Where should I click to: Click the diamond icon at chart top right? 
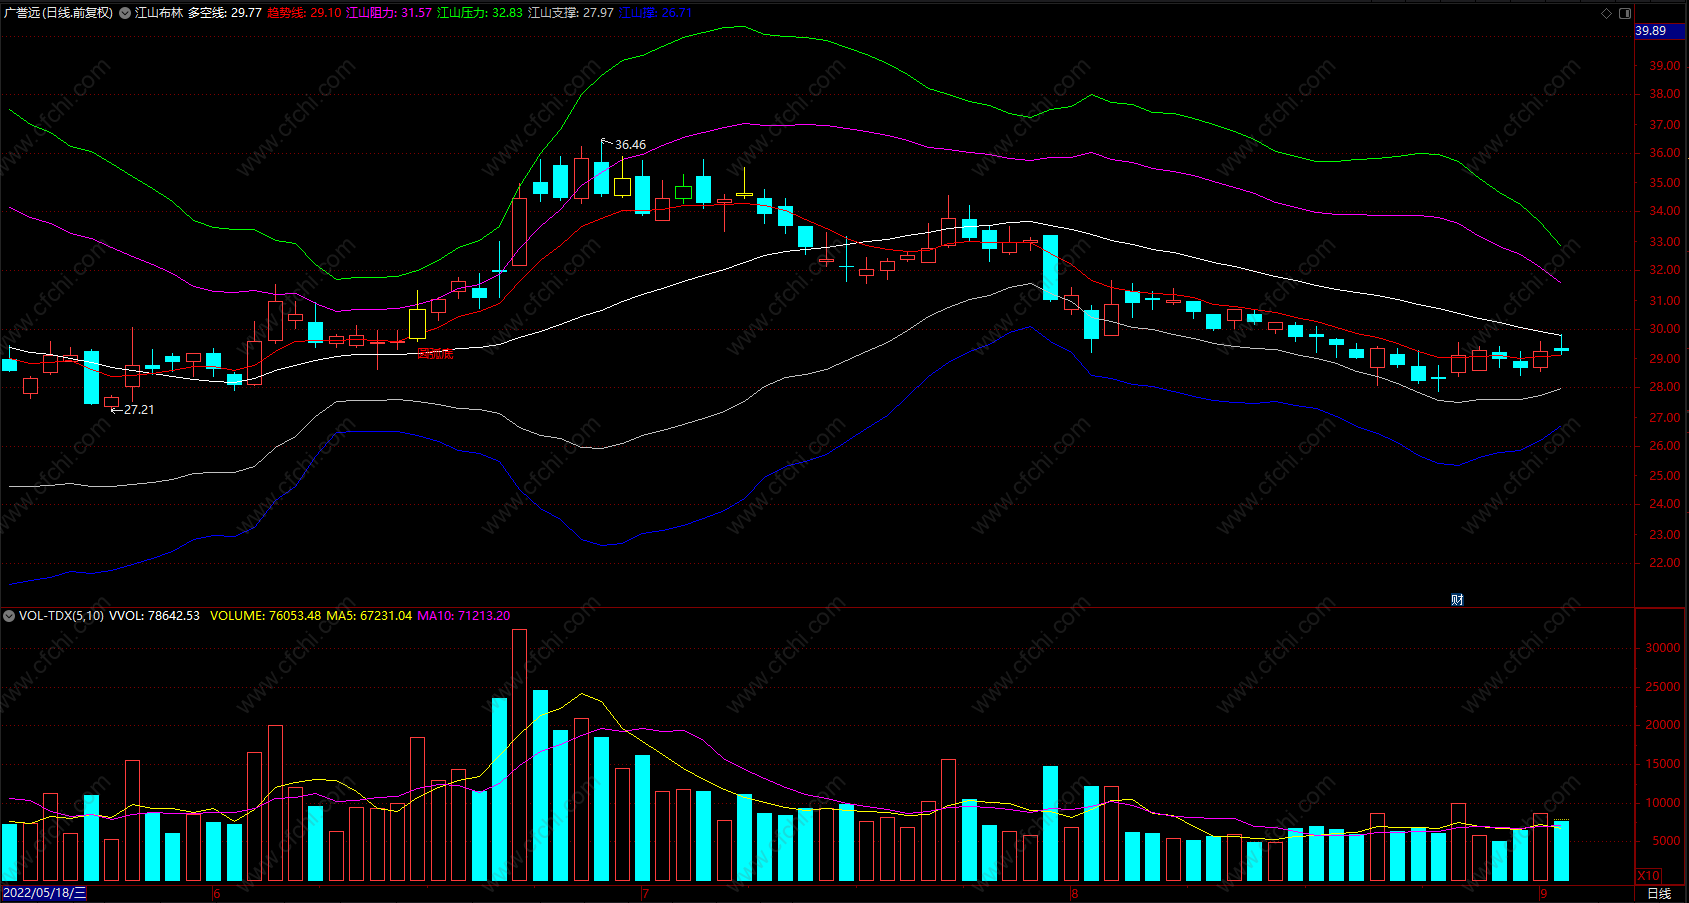[x=1607, y=13]
